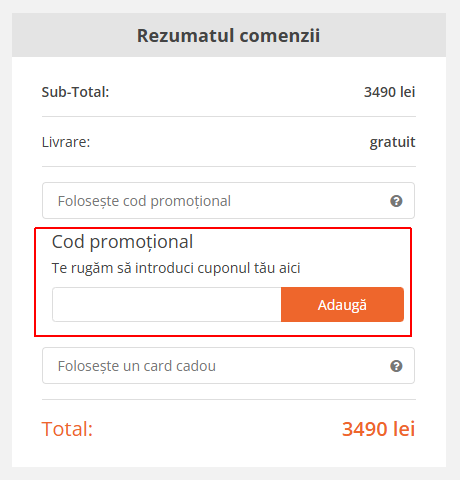Click the Sub-Total label

point(75,92)
